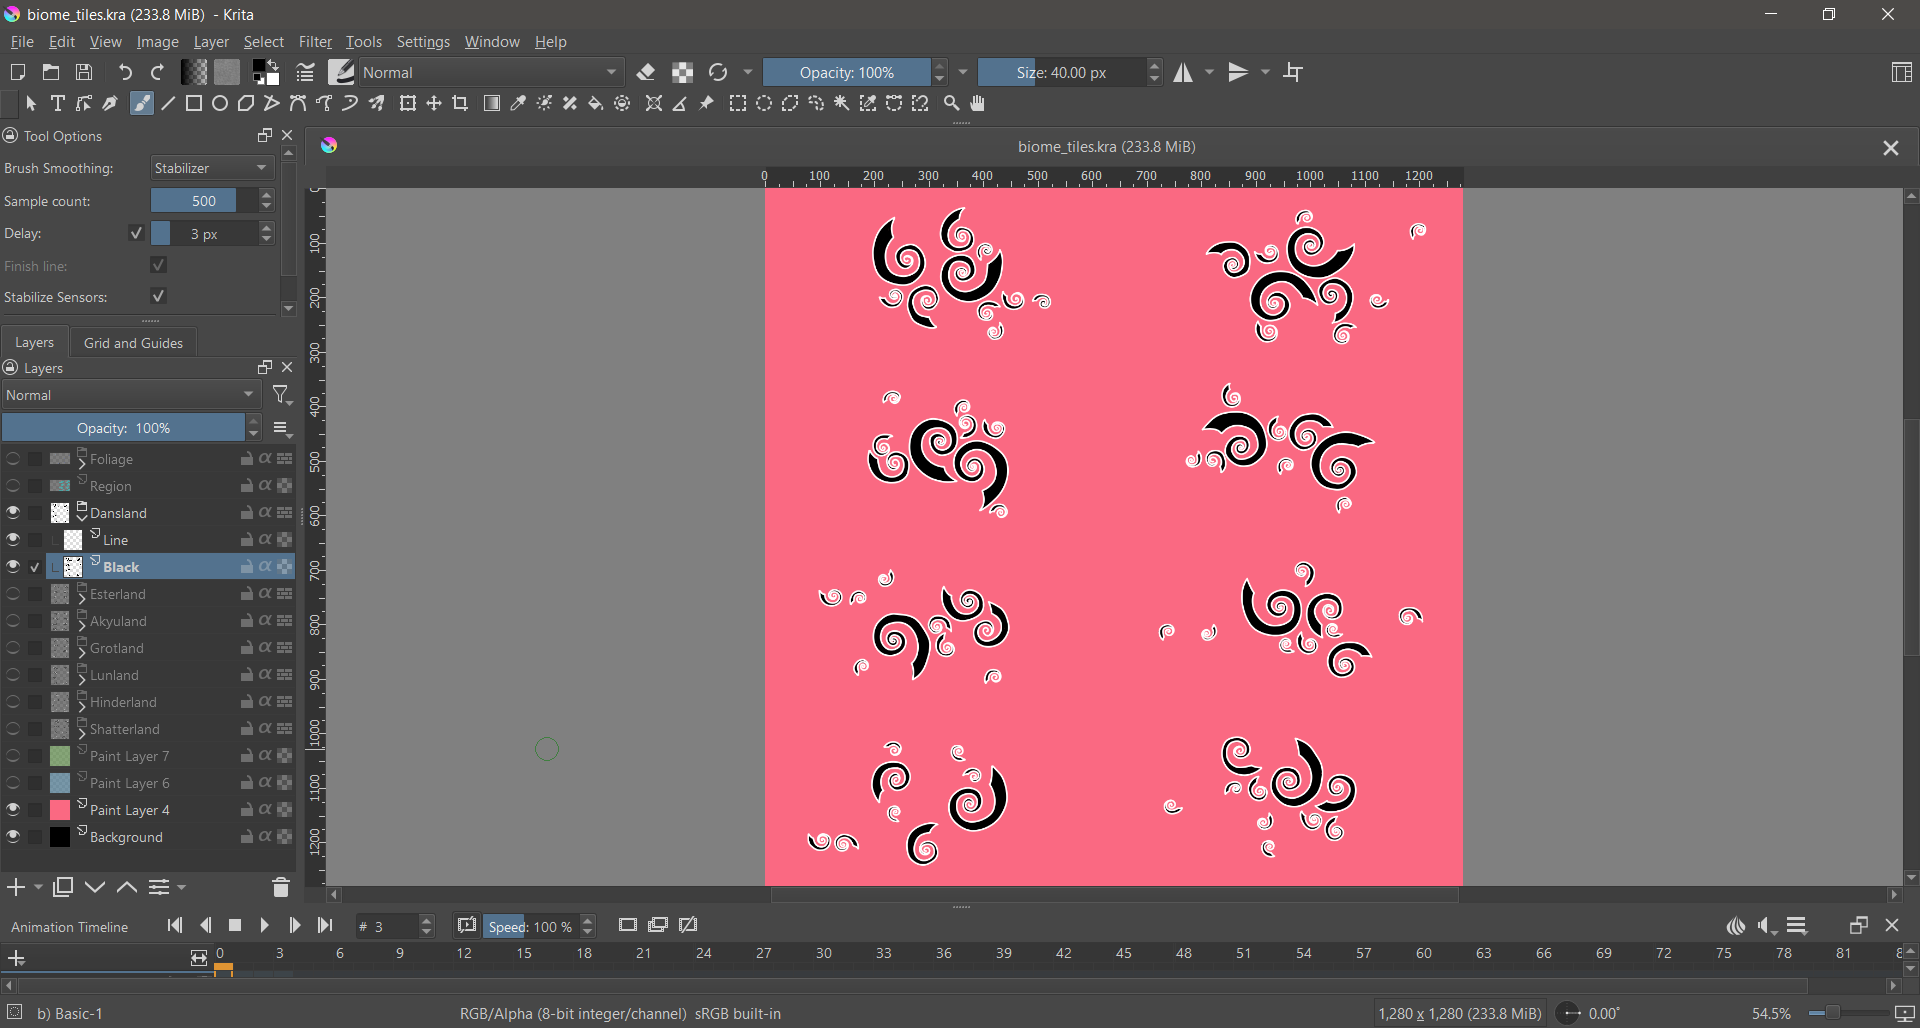Select the Ellipse tool
Screen dimensions: 1920x1028
(x=220, y=103)
